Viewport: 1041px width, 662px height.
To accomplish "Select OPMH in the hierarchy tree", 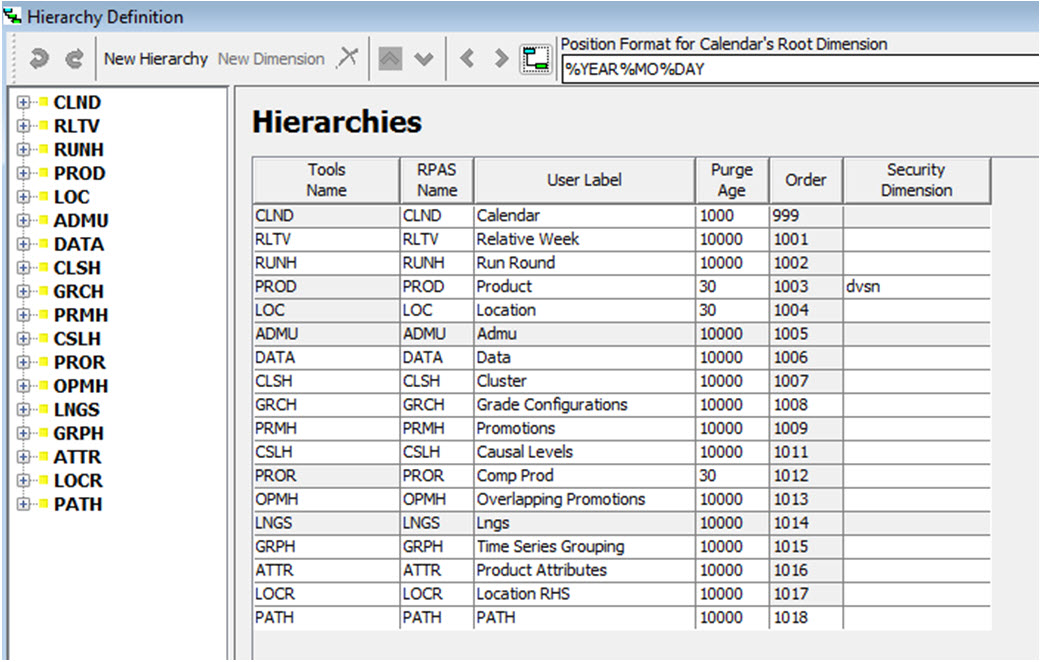I will pyautogui.click(x=81, y=386).
